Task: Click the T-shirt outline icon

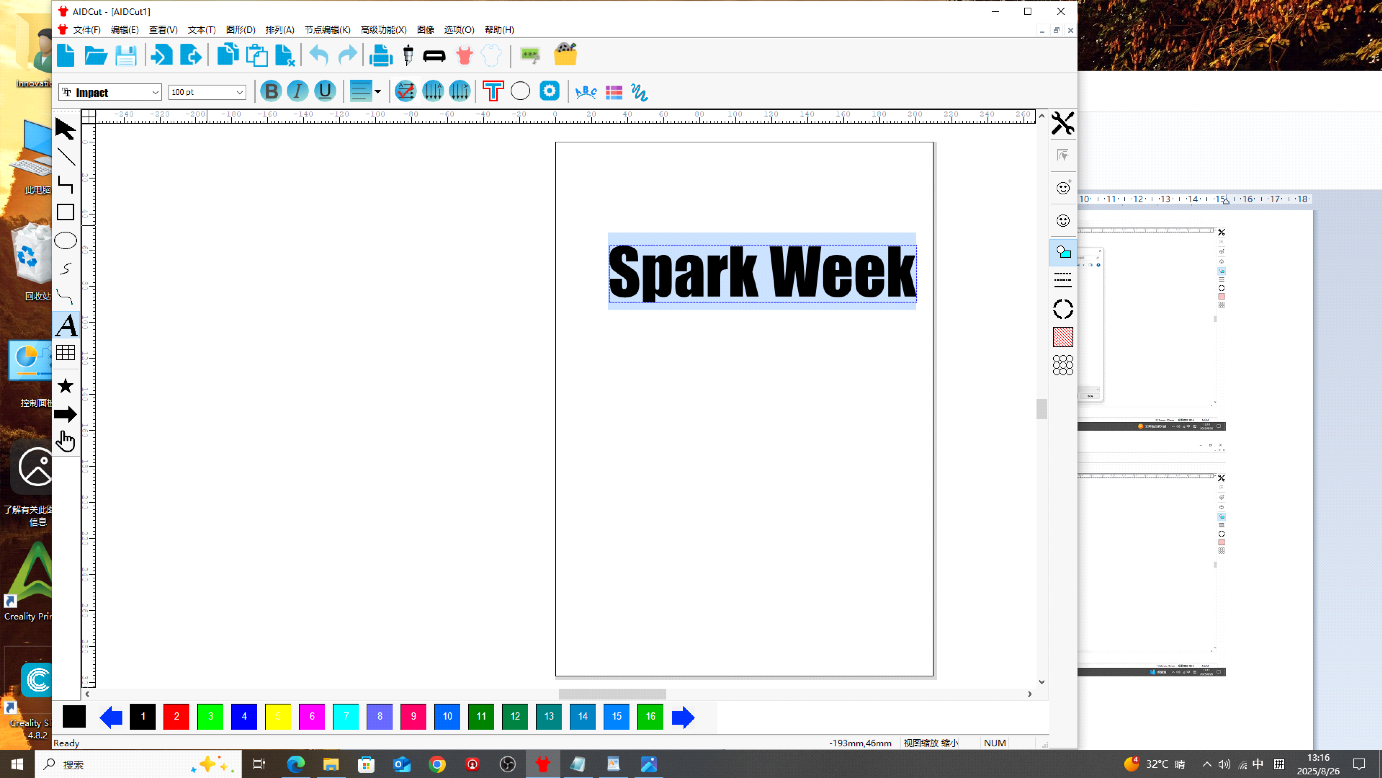Action: pyautogui.click(x=491, y=55)
